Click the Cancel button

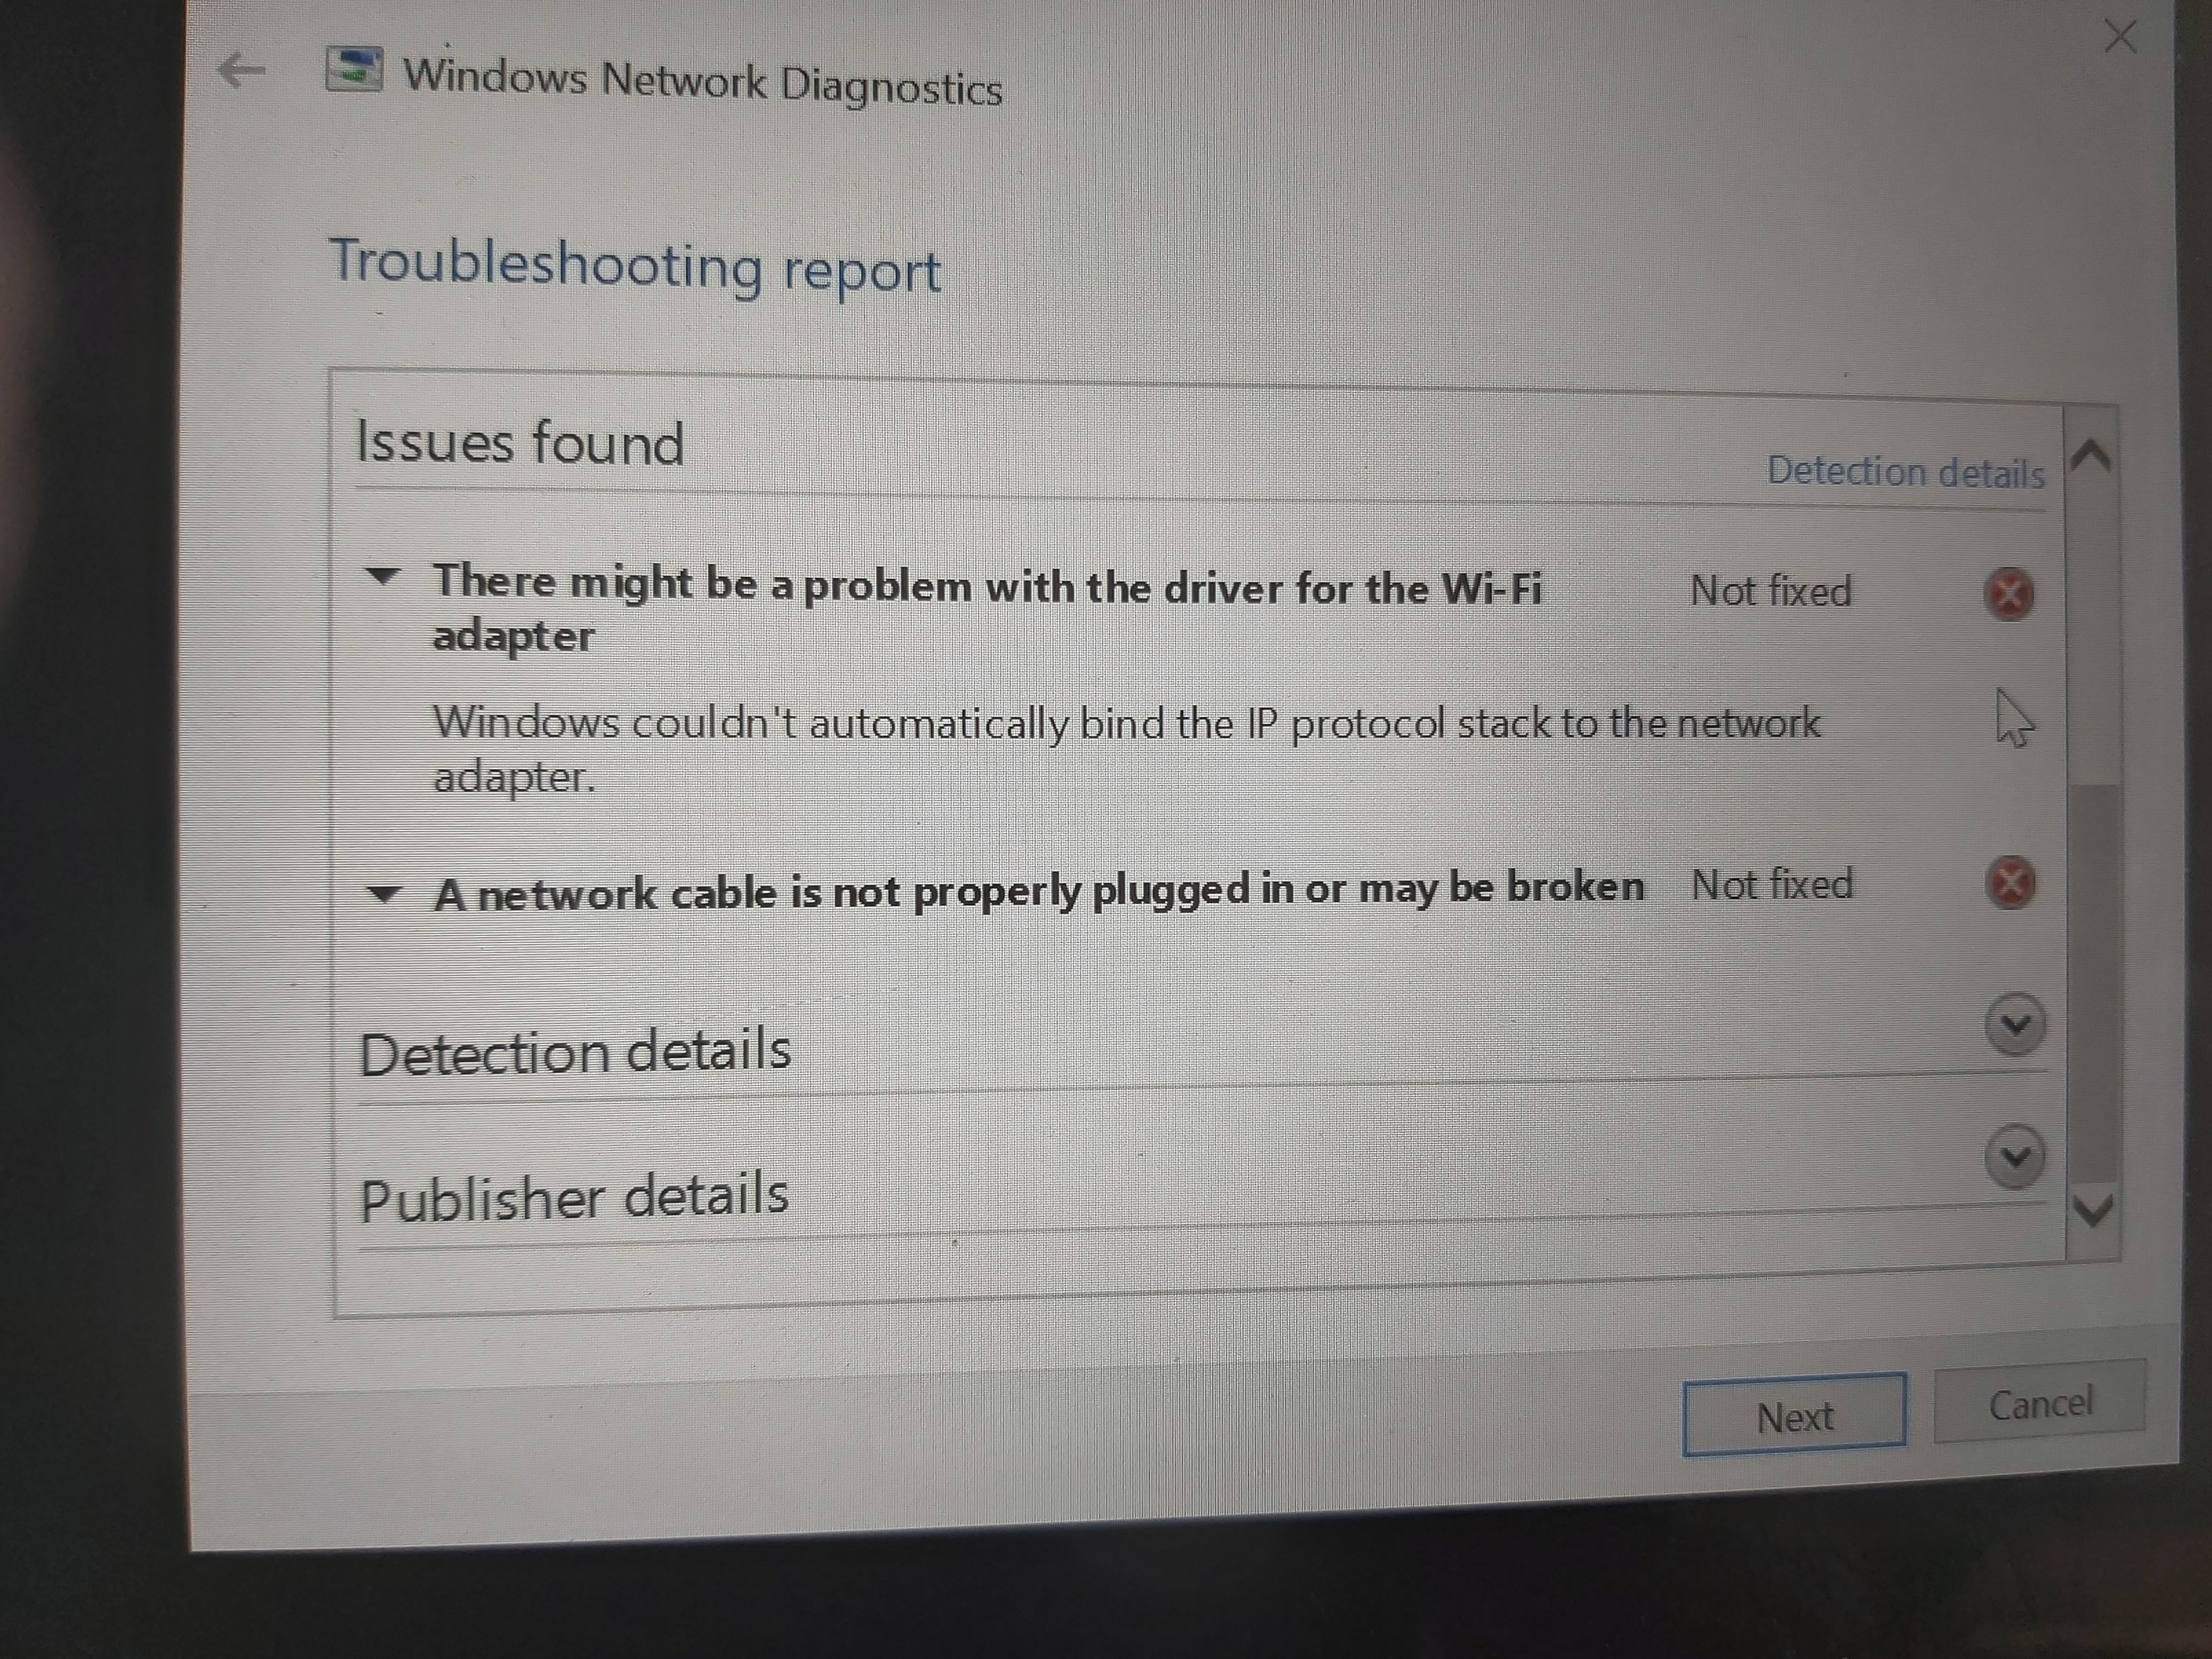click(2040, 1402)
